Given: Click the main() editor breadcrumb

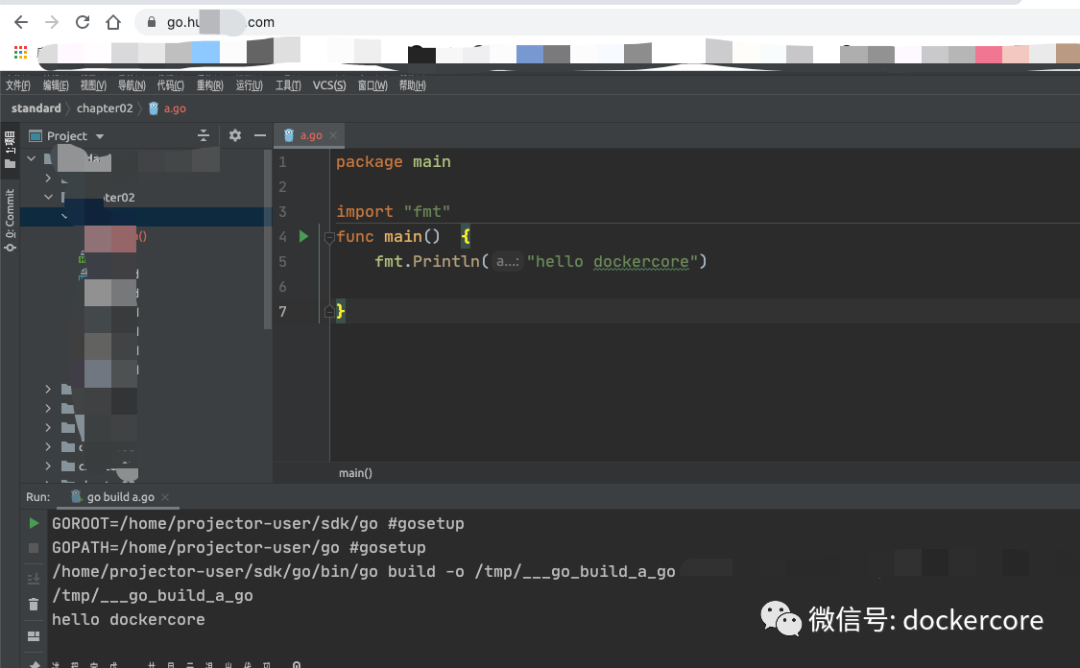Looking at the screenshot, I should coord(355,473).
